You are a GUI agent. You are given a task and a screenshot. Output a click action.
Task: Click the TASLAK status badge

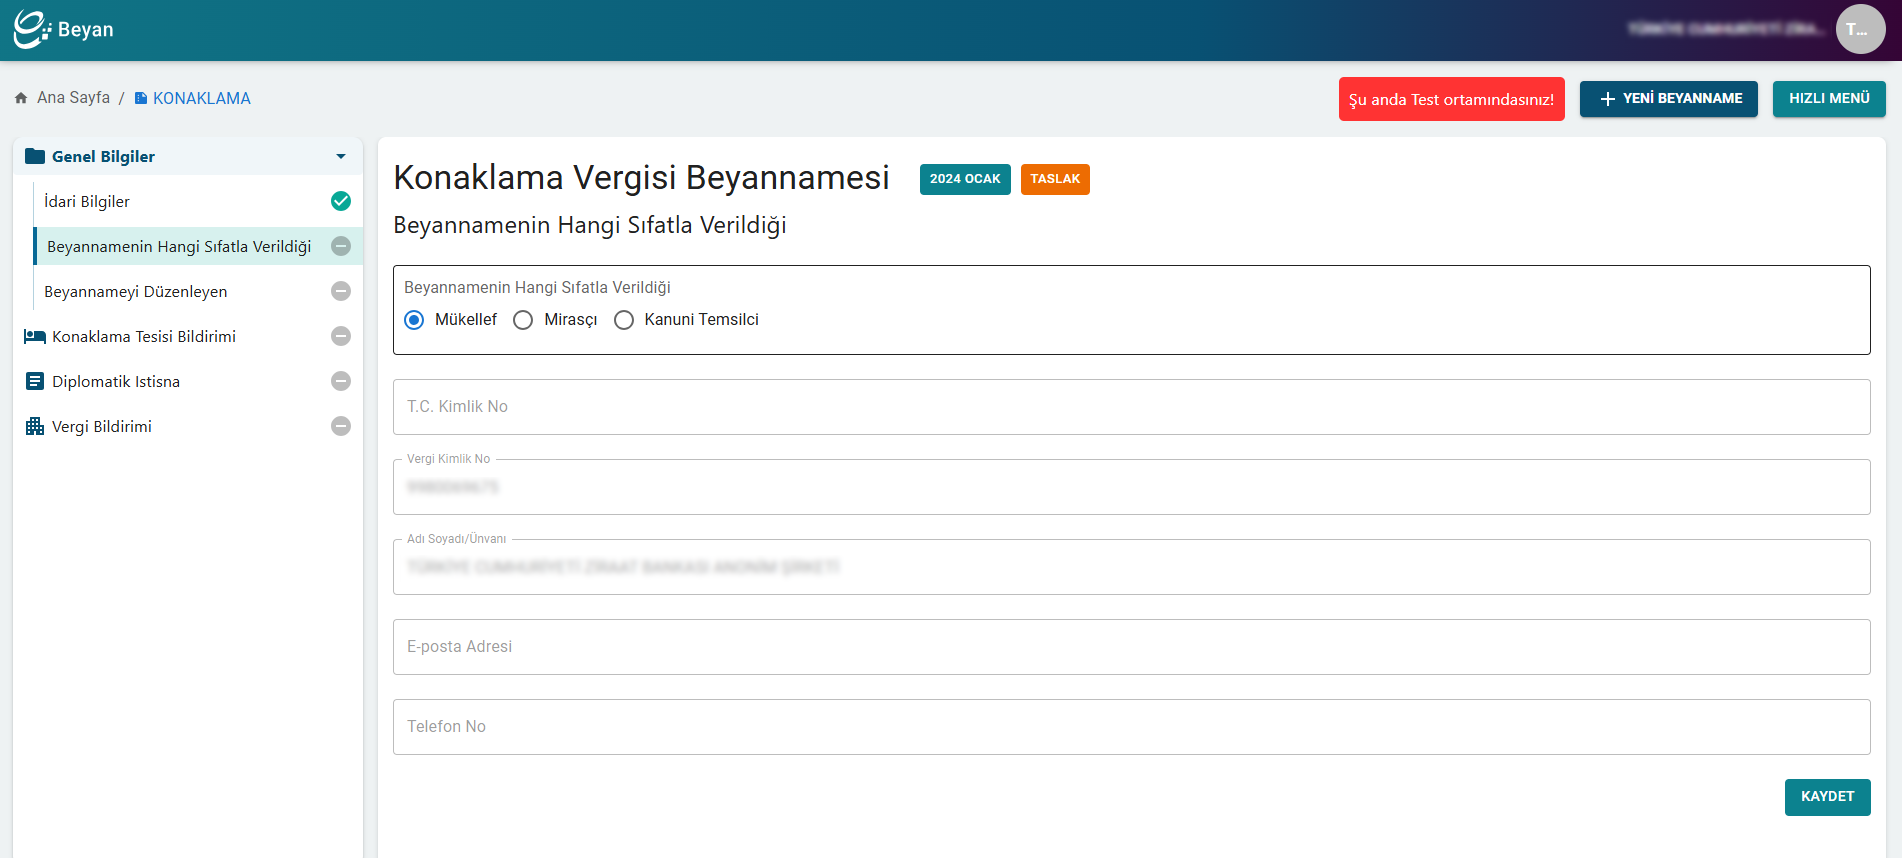(x=1055, y=179)
